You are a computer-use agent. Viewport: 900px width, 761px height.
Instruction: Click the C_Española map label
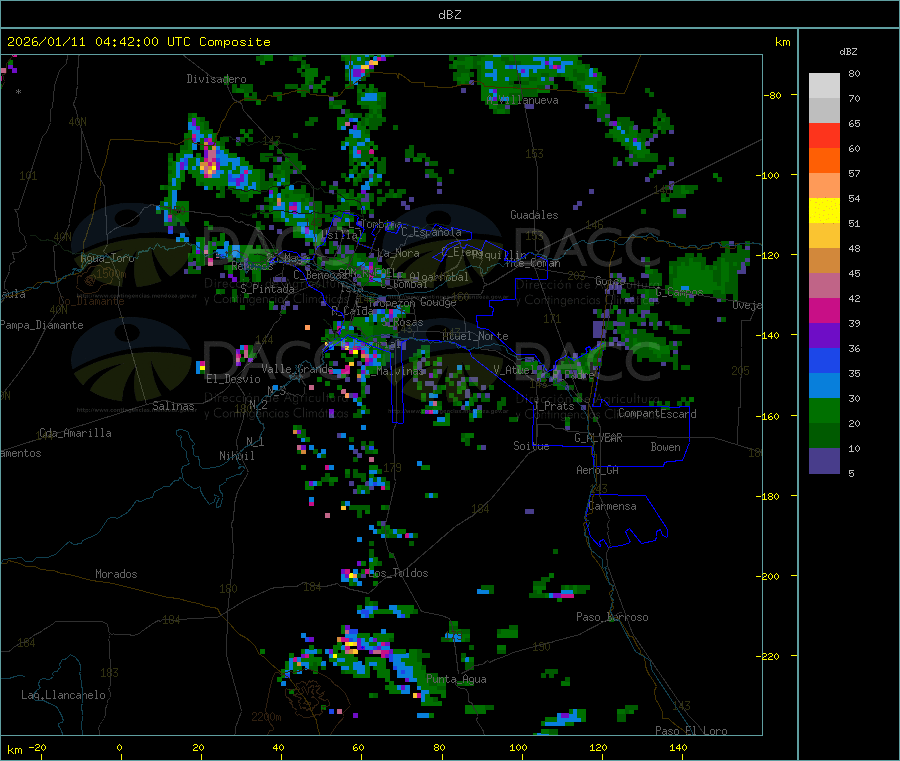coord(431,232)
